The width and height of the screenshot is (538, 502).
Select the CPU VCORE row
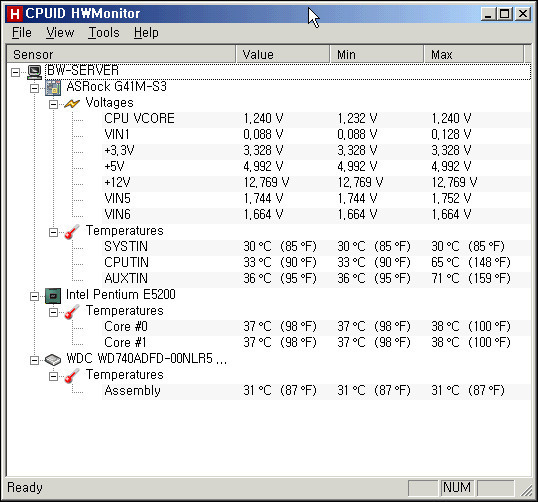(316, 119)
